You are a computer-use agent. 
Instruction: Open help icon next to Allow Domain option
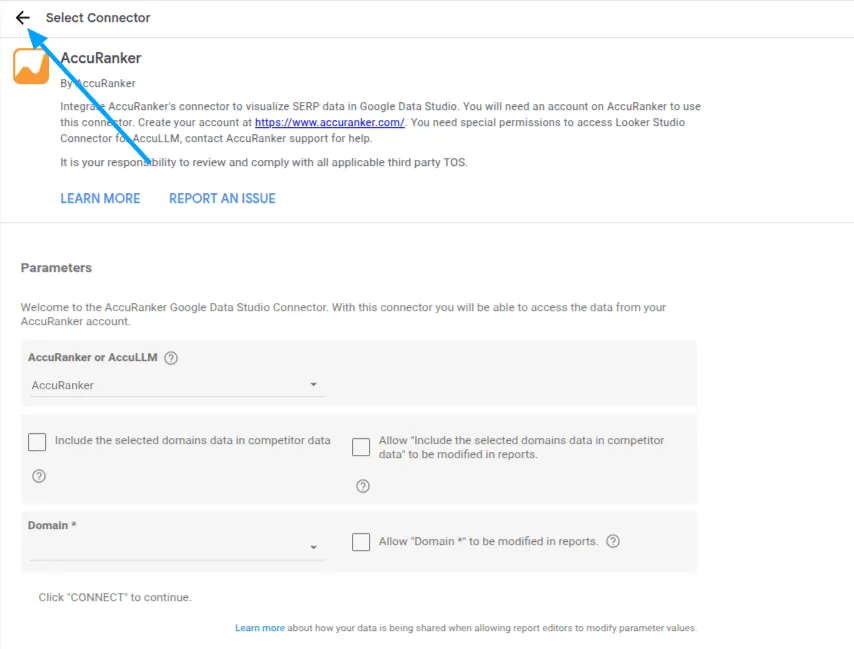point(613,541)
